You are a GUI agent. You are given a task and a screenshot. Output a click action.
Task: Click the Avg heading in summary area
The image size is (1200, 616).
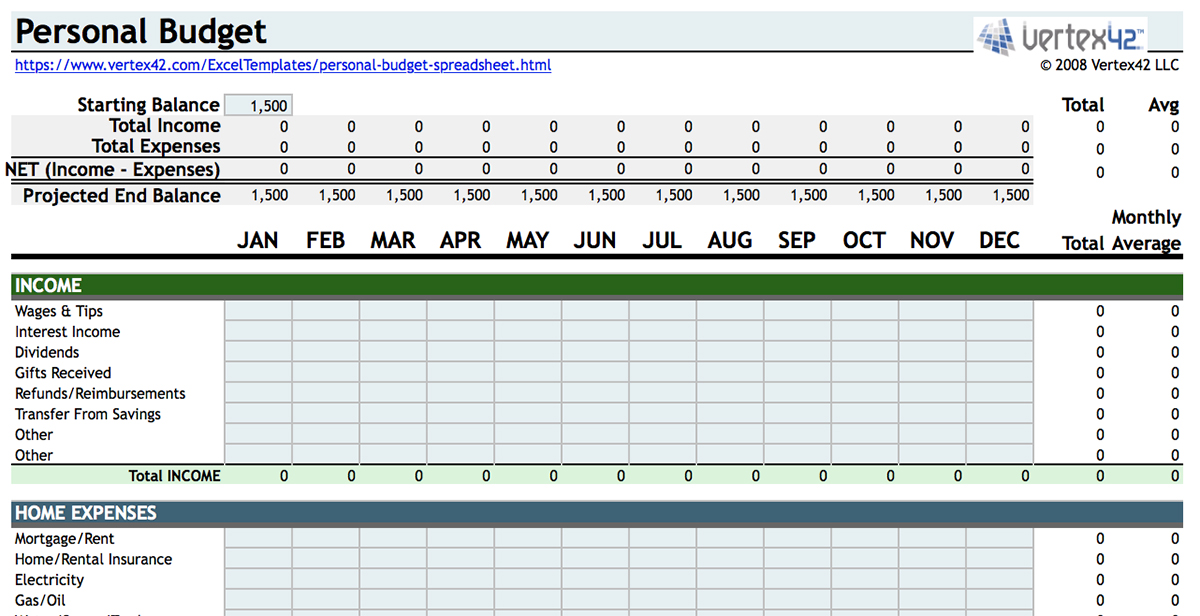[x=1164, y=105]
